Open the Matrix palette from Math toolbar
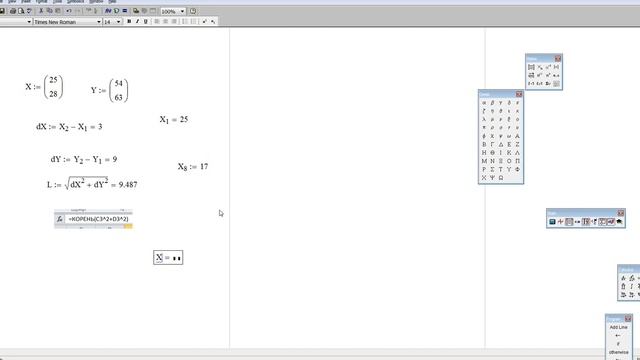Viewport: 640px width, 360px height. [x=569, y=222]
